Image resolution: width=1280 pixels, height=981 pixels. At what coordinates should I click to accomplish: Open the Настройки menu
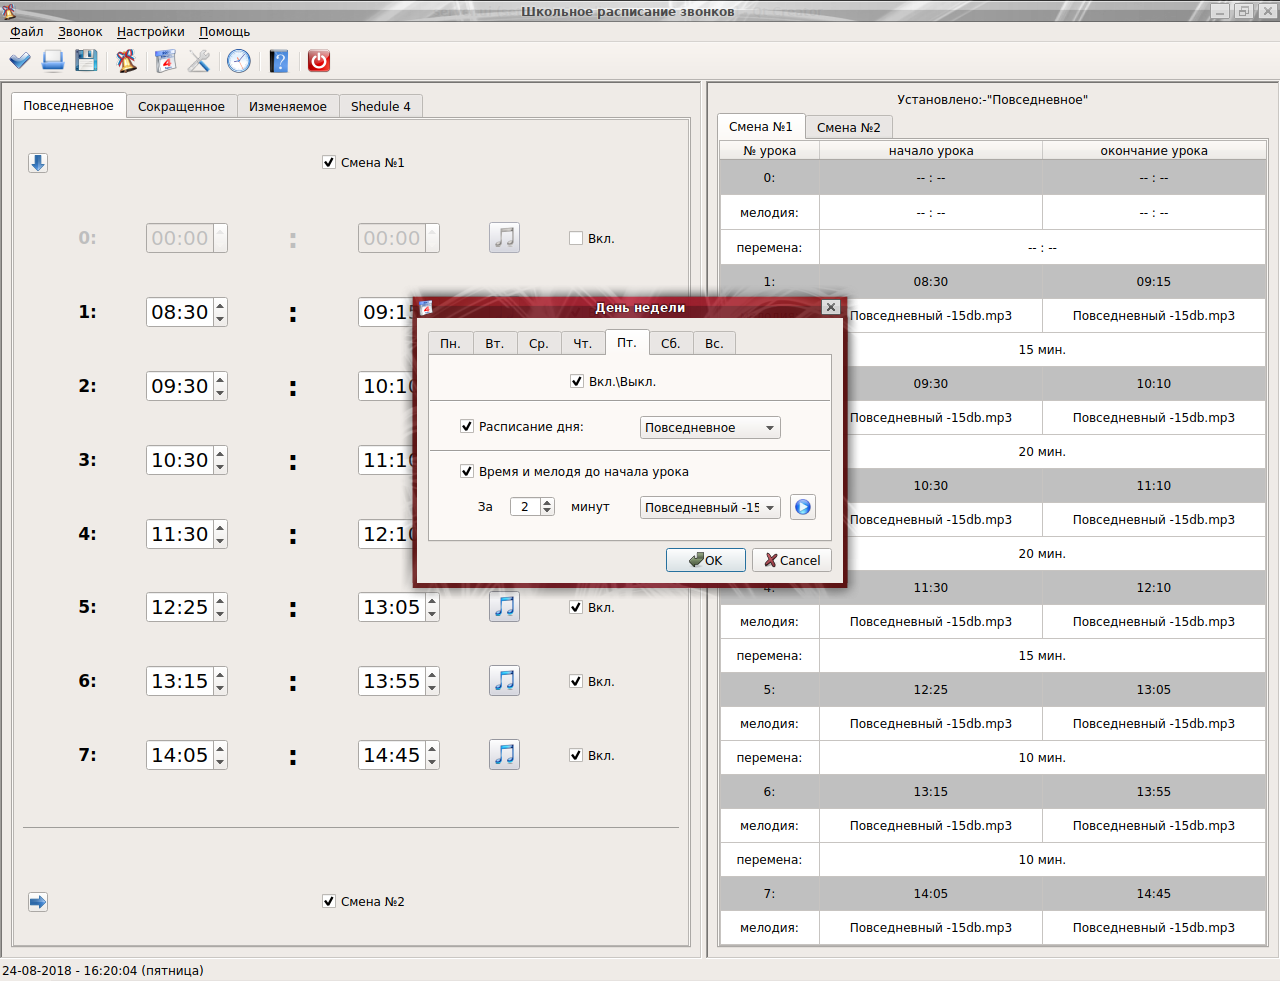(150, 32)
